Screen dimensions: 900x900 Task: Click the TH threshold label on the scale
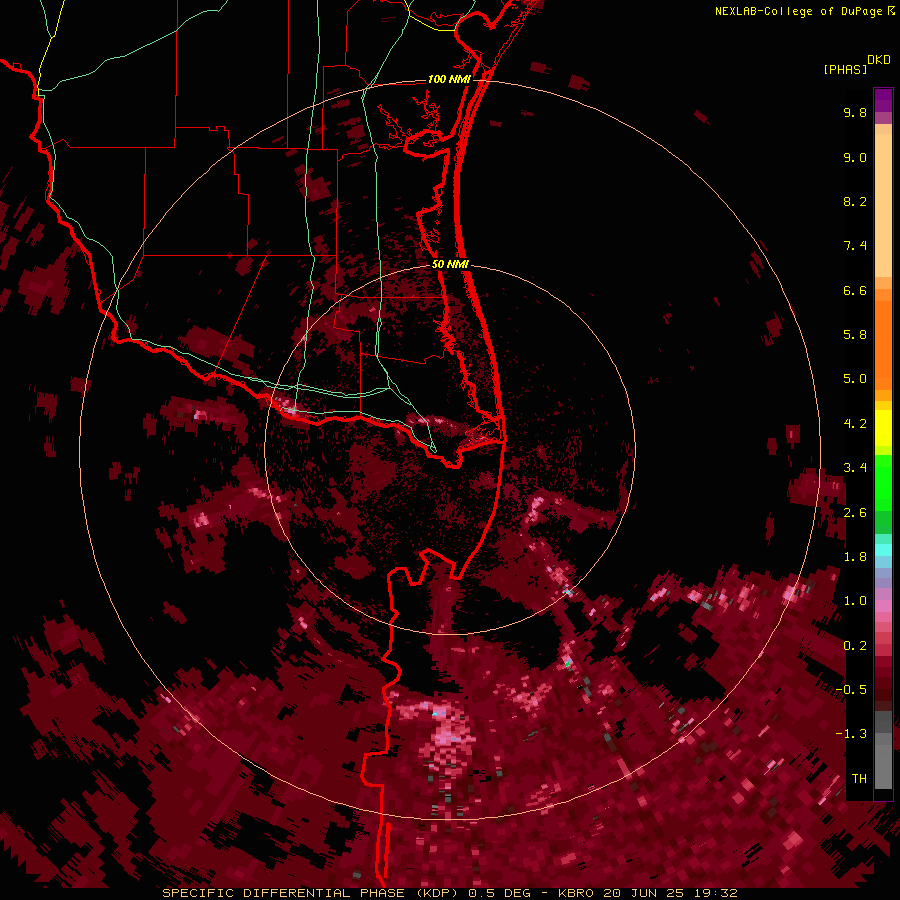pyautogui.click(x=859, y=779)
